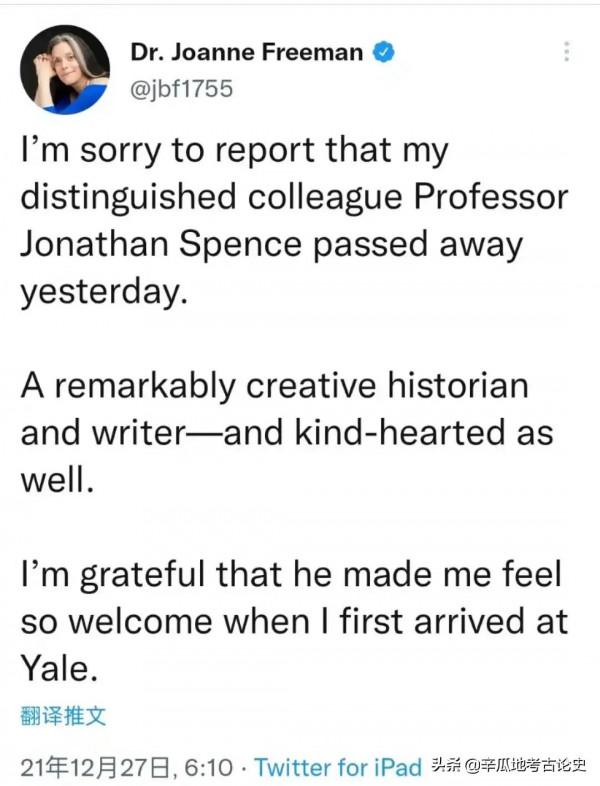
Task: Click the blue verified badge icon
Action: click(x=384, y=53)
